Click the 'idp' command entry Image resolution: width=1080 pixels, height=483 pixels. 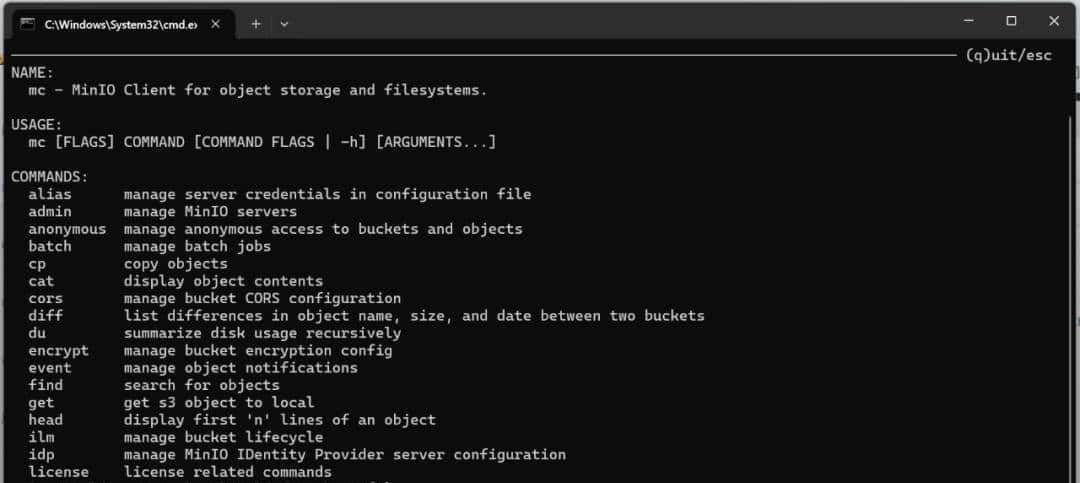[41, 454]
